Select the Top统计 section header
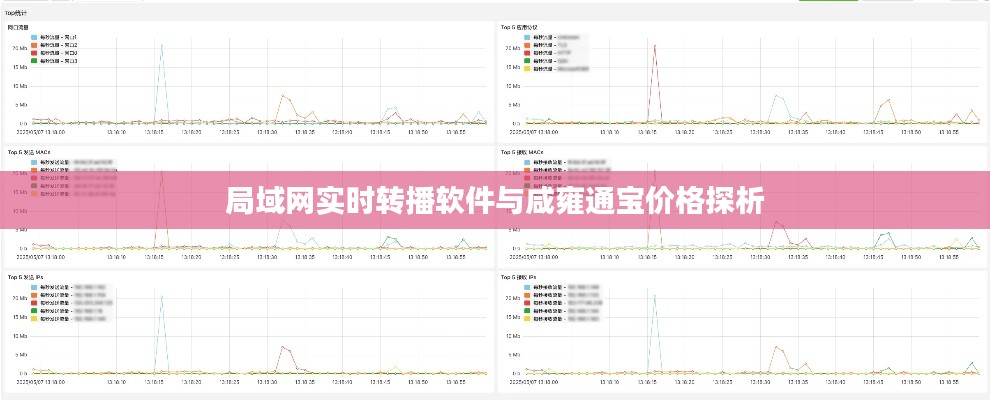The image size is (990, 400). pyautogui.click(x=17, y=13)
